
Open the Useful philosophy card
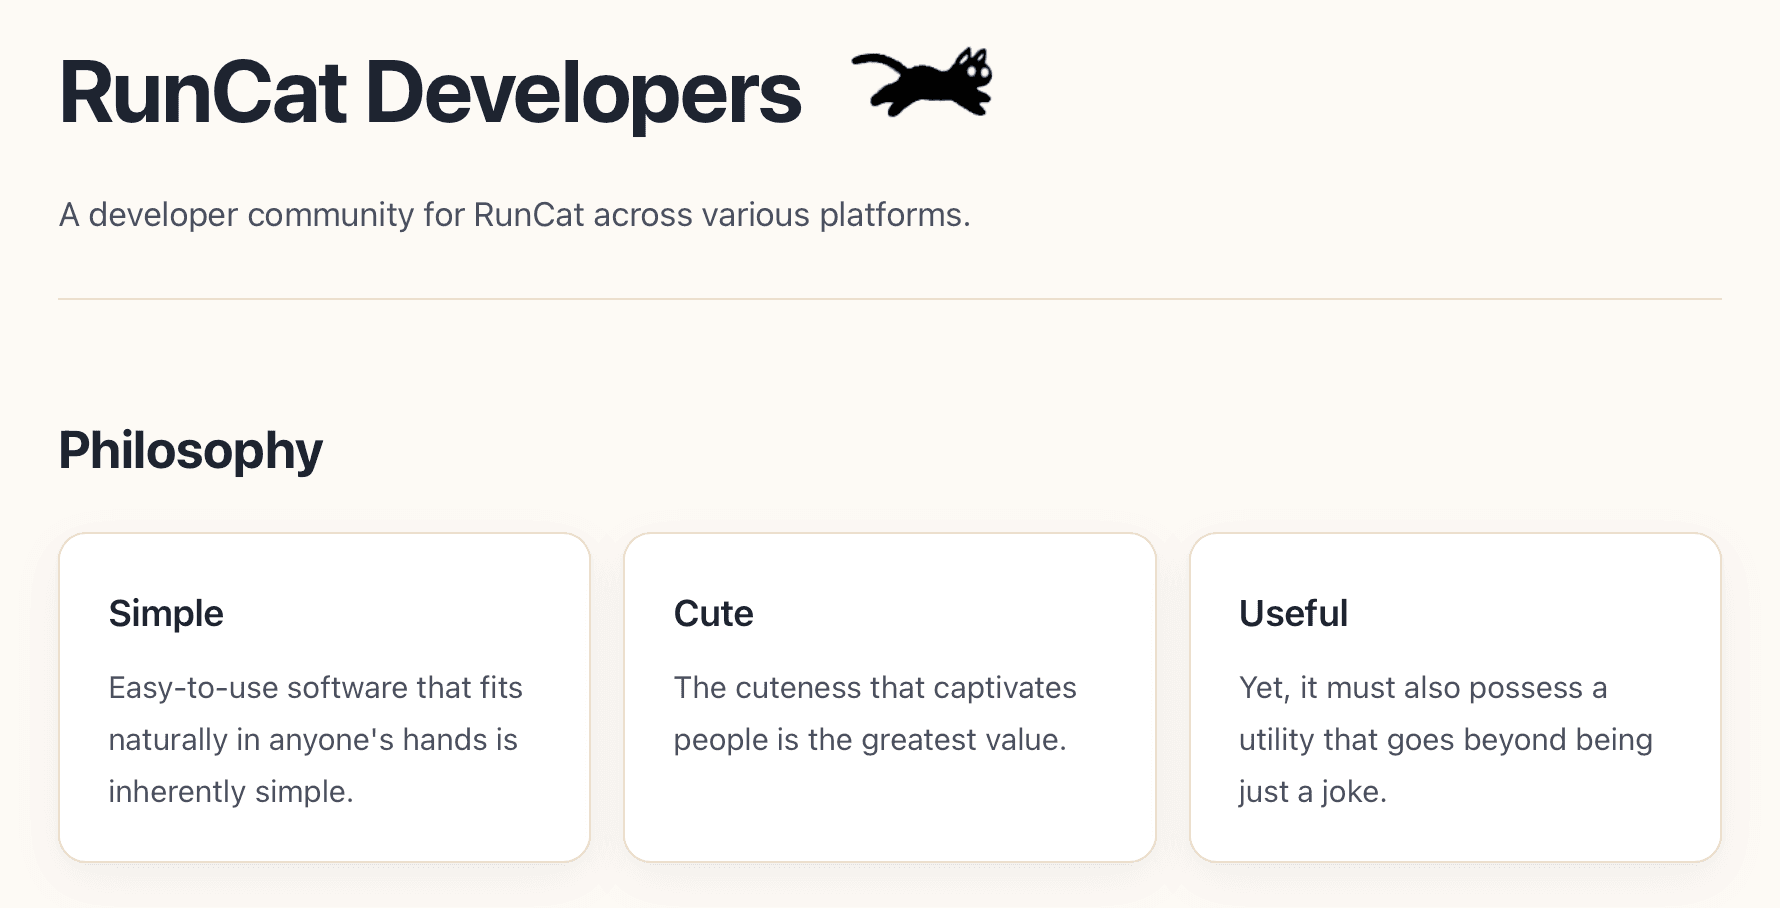coord(1455,697)
